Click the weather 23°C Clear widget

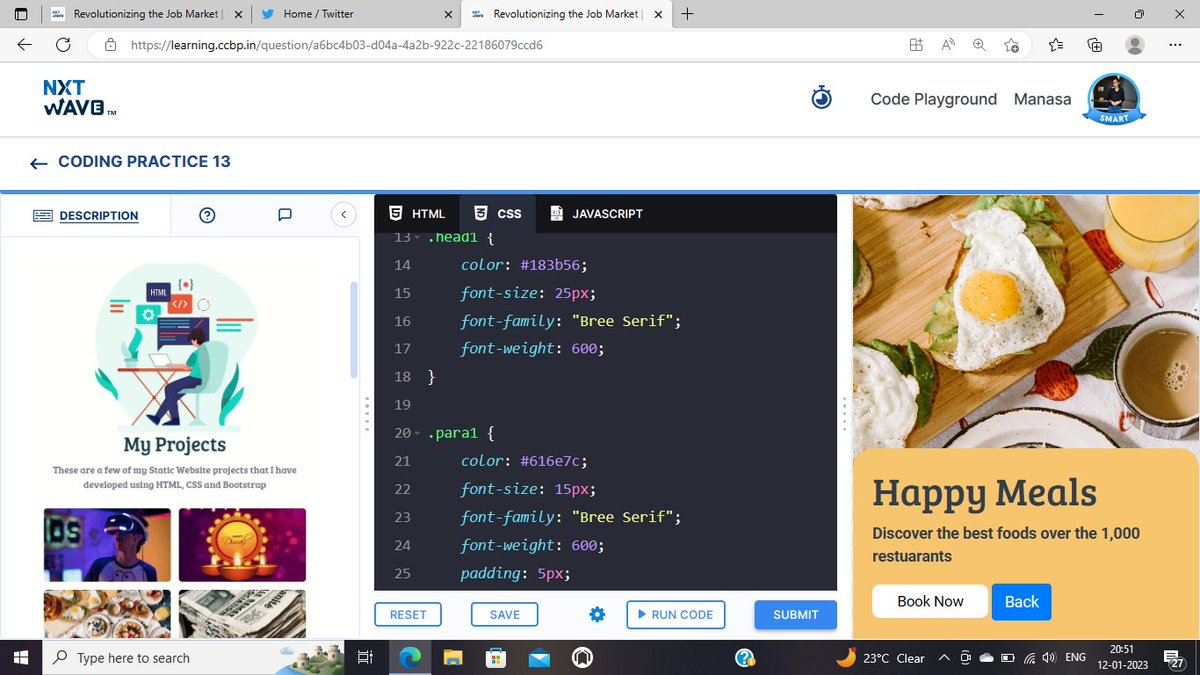click(x=880, y=658)
